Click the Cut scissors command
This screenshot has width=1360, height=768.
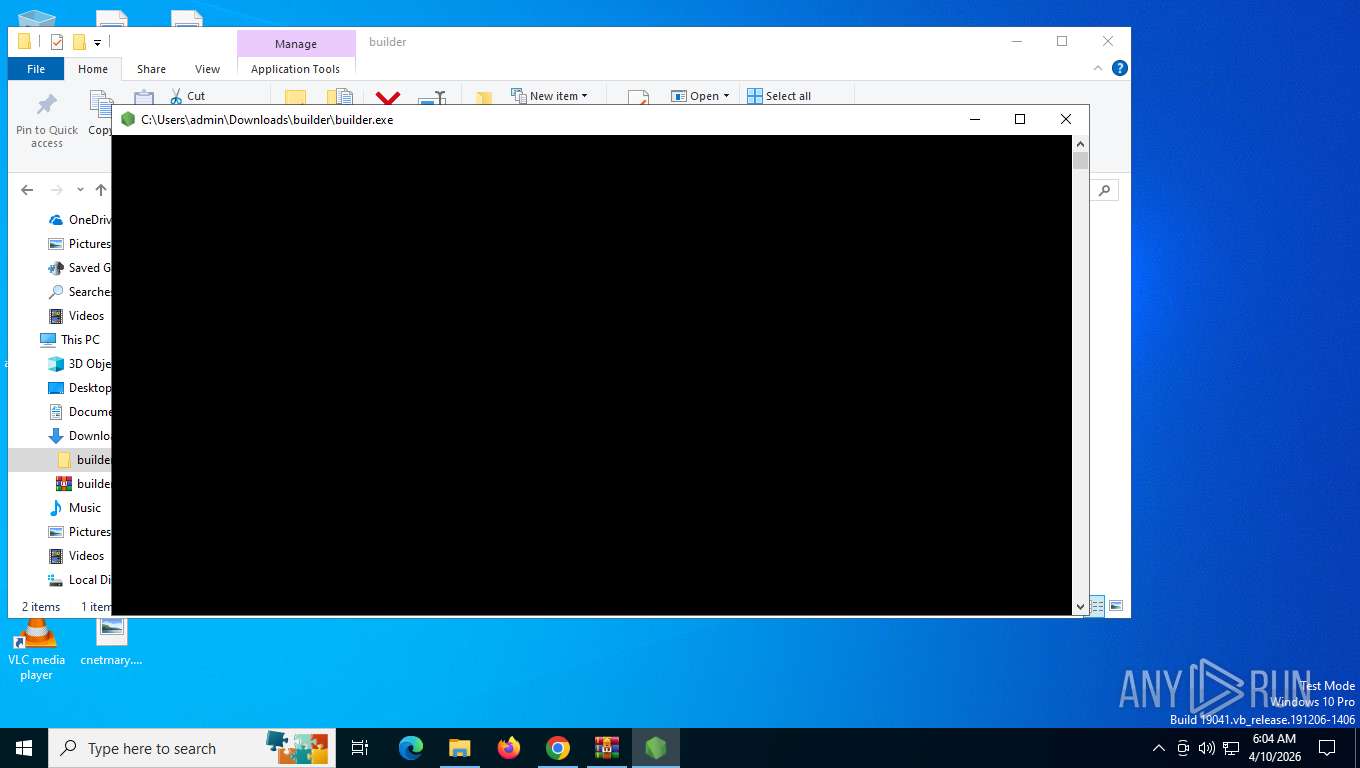(x=187, y=96)
